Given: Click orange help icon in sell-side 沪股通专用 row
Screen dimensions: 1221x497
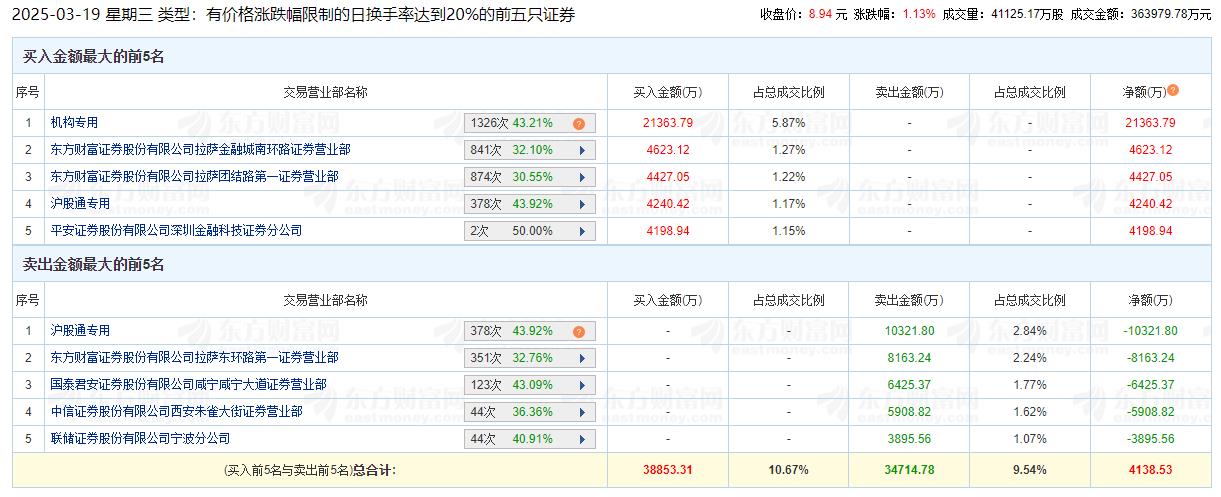Looking at the screenshot, I should 578,332.
